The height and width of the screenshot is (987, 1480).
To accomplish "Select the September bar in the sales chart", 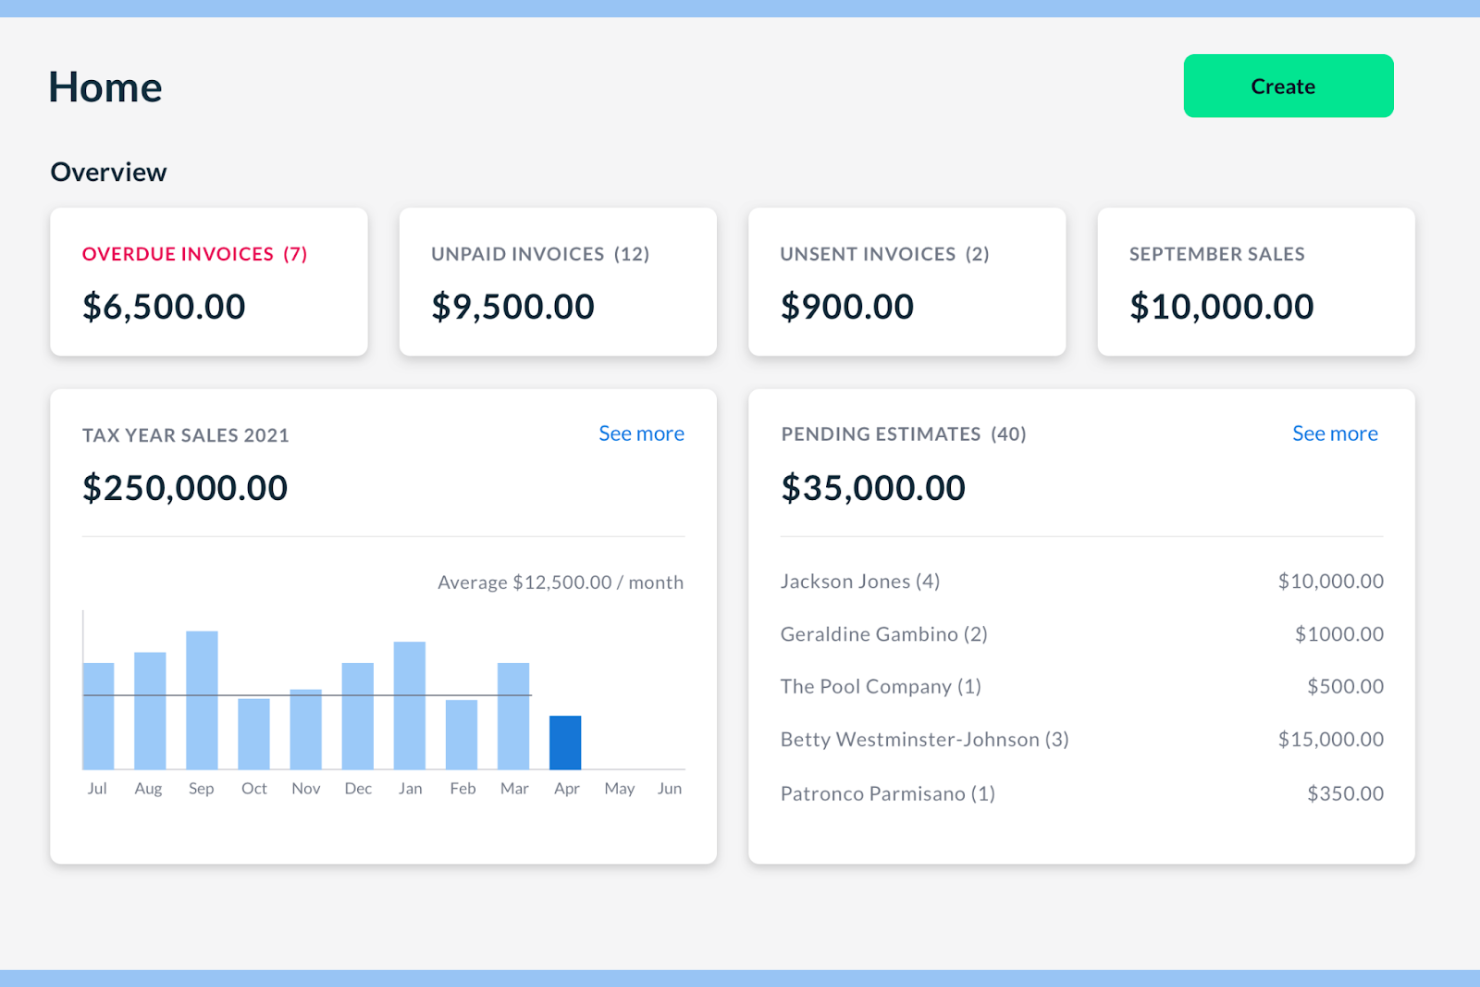I will pos(201,698).
